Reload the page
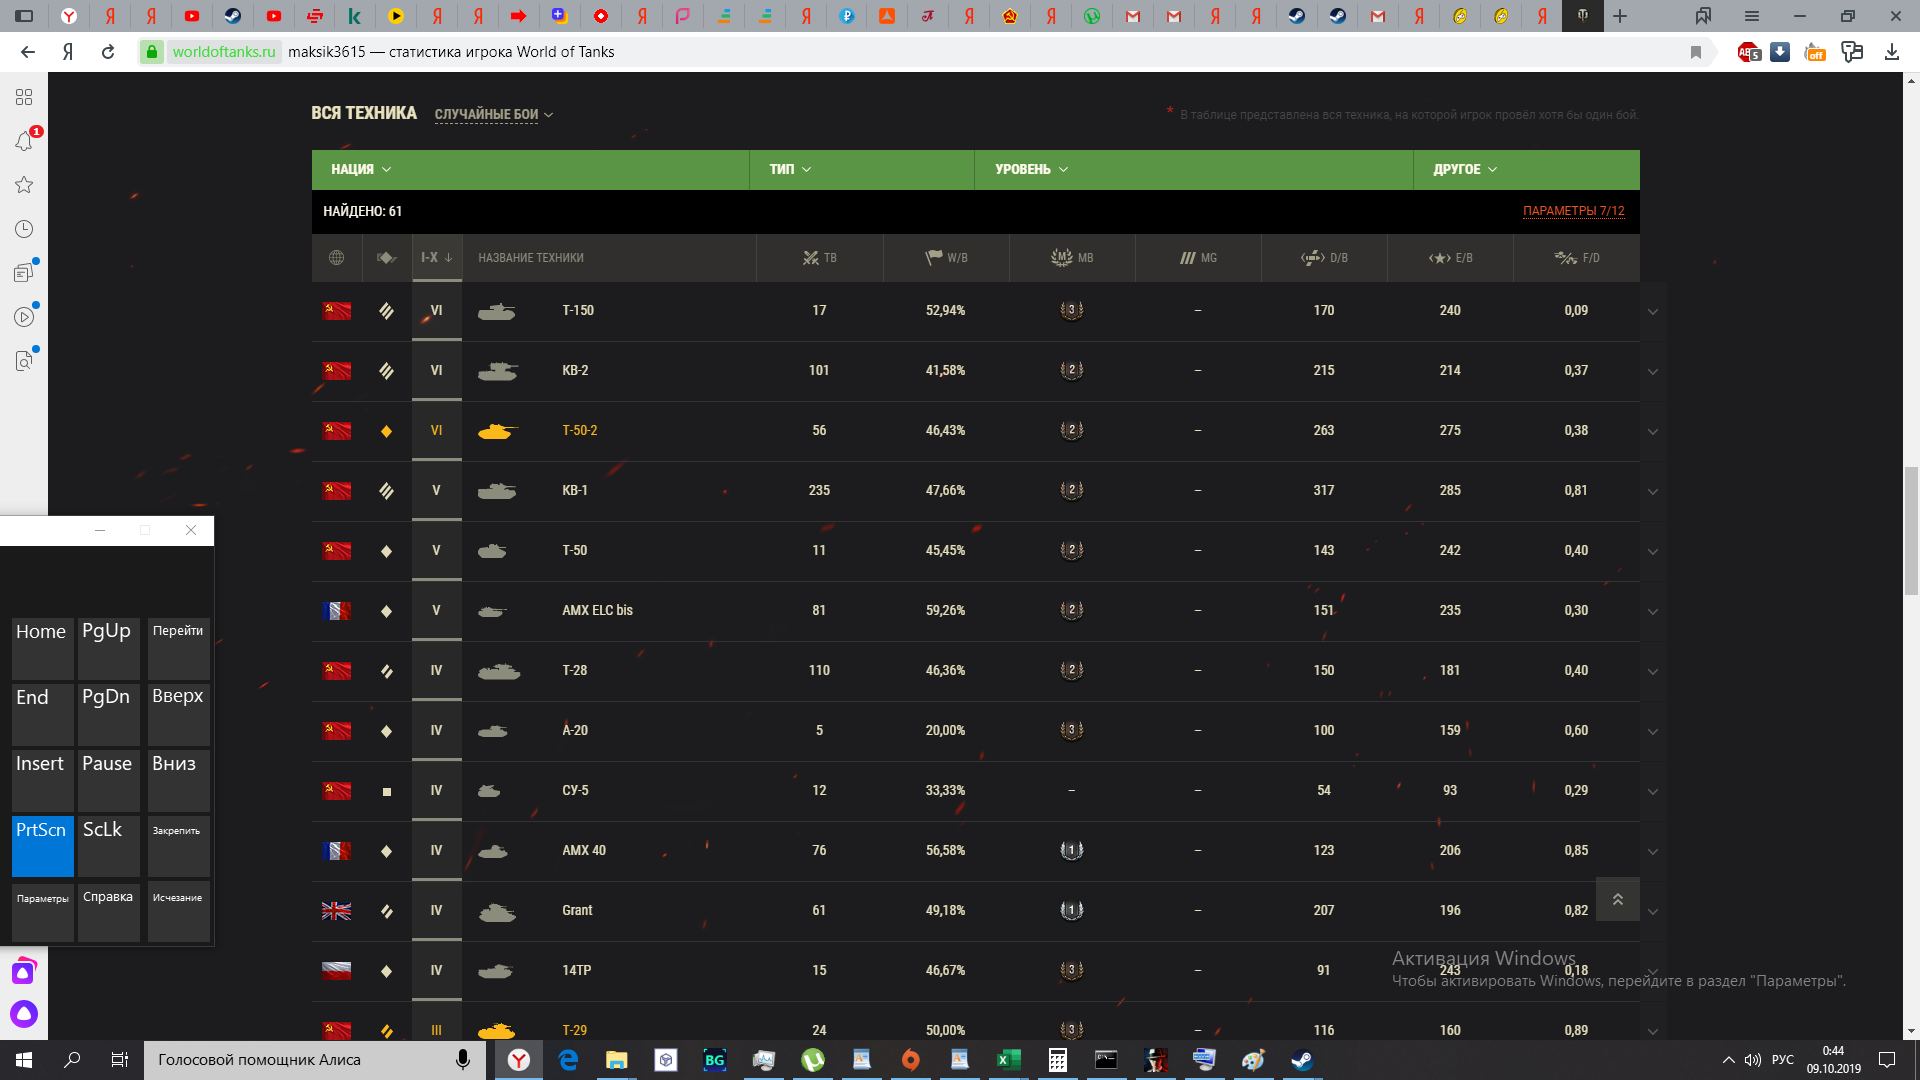 tap(108, 52)
